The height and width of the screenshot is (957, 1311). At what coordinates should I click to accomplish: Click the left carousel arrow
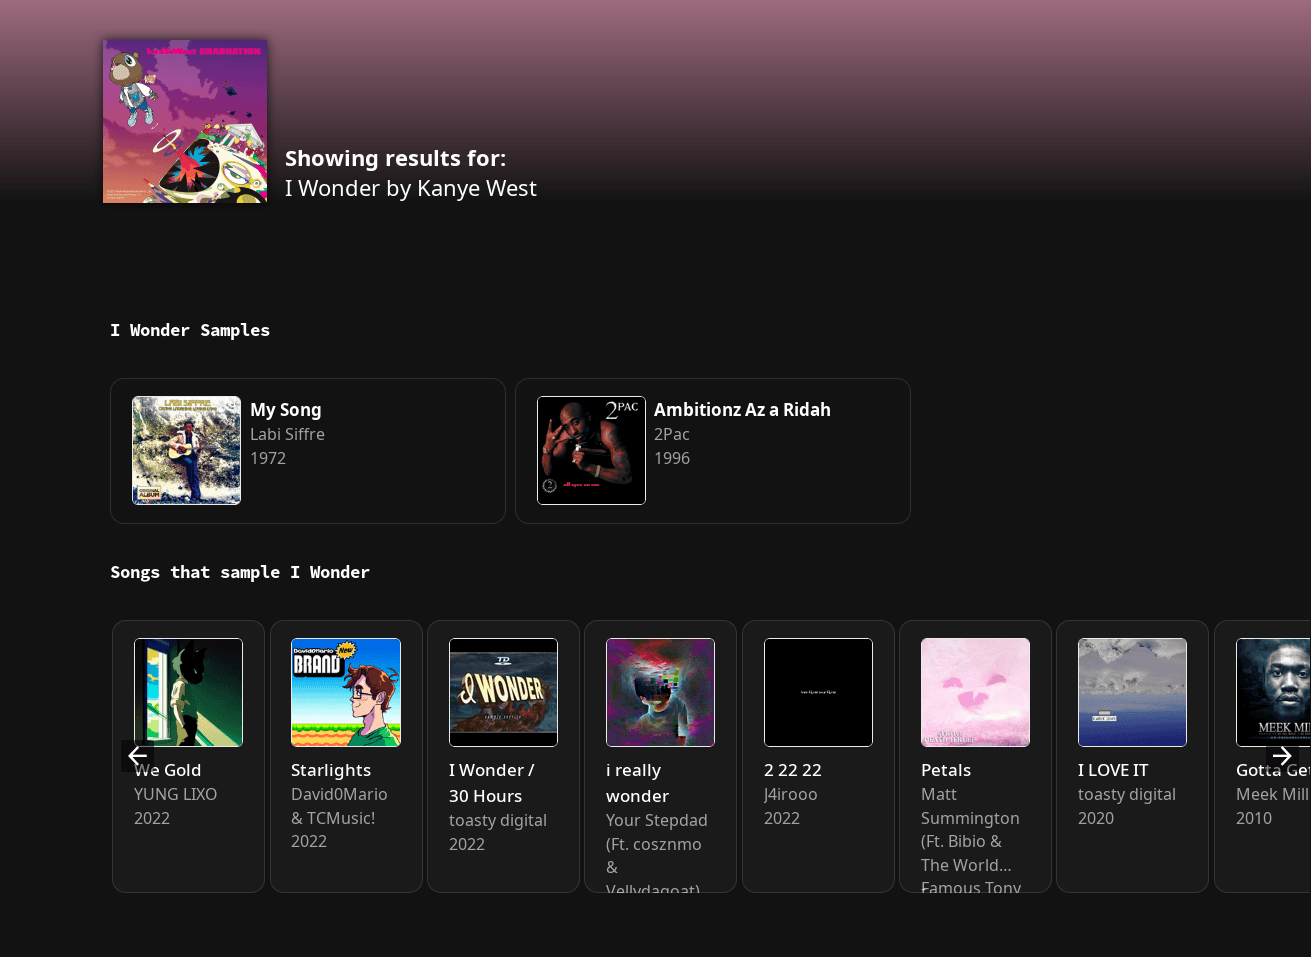coord(137,756)
